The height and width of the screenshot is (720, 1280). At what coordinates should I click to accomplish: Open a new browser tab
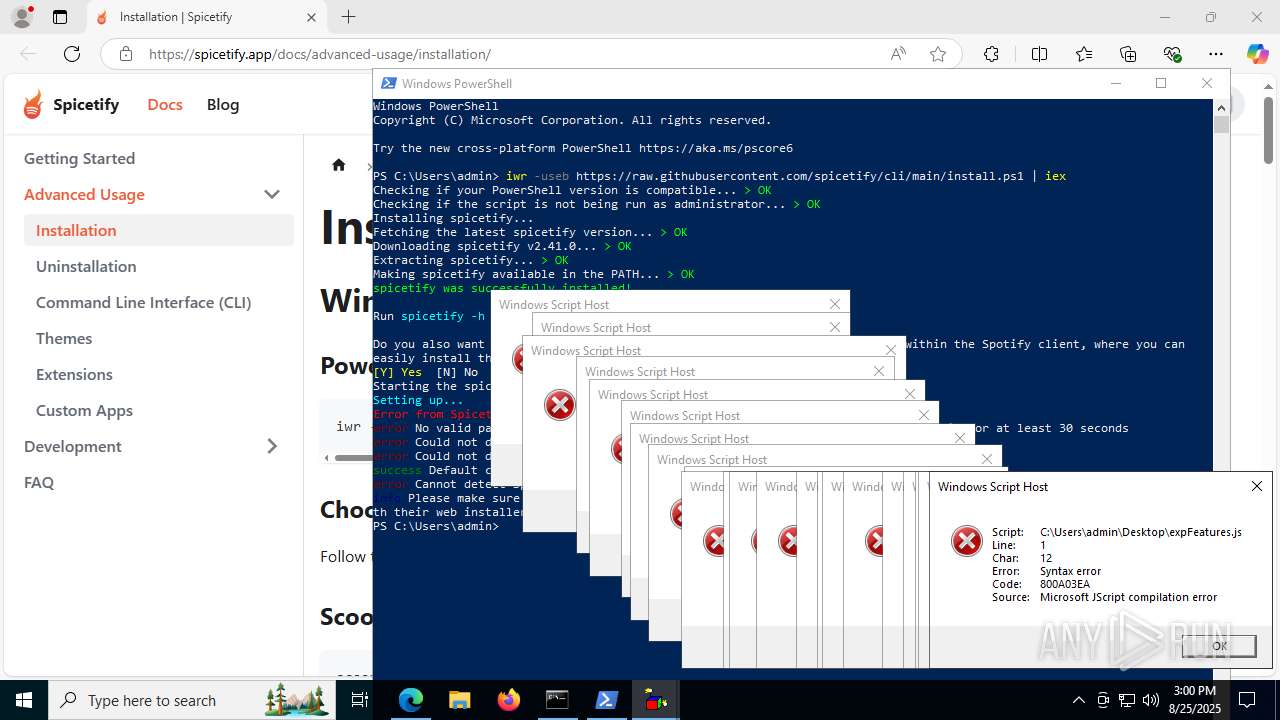(x=348, y=17)
